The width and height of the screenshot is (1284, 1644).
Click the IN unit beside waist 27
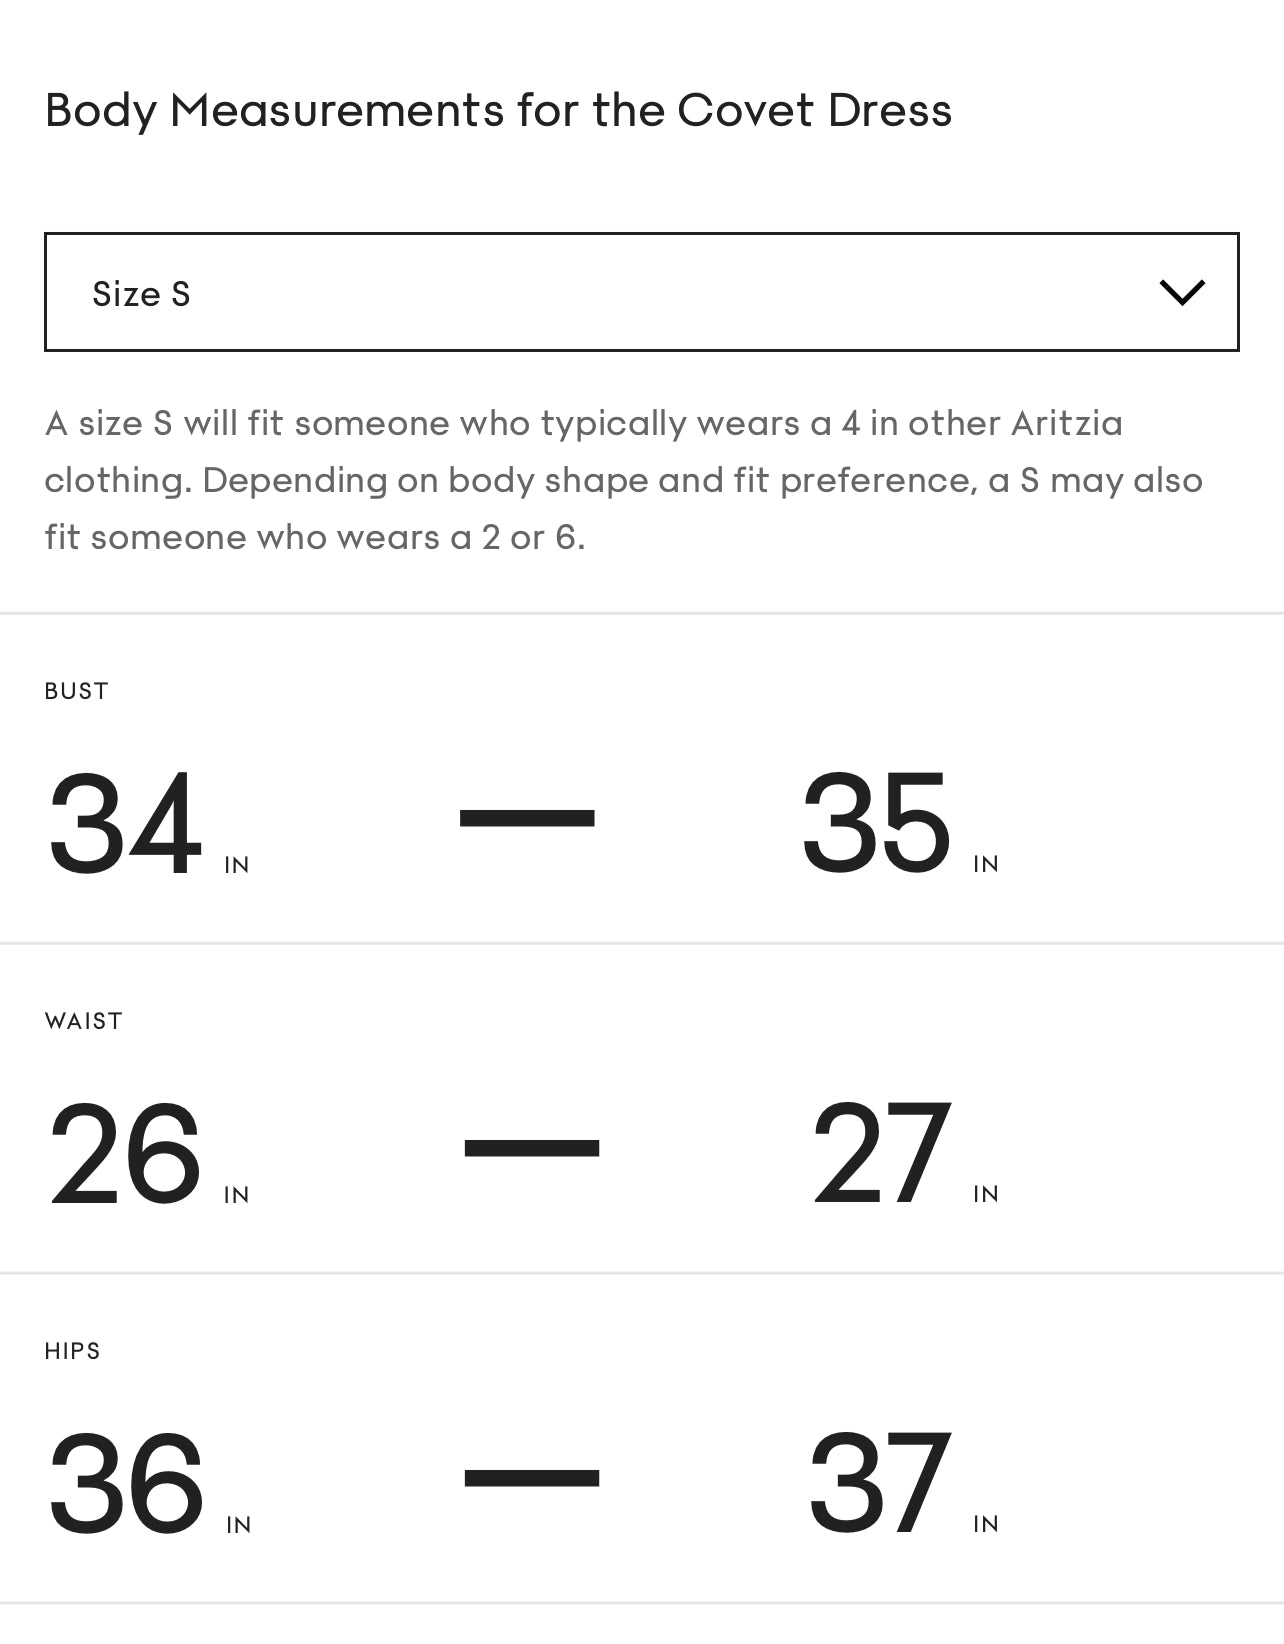click(986, 1194)
